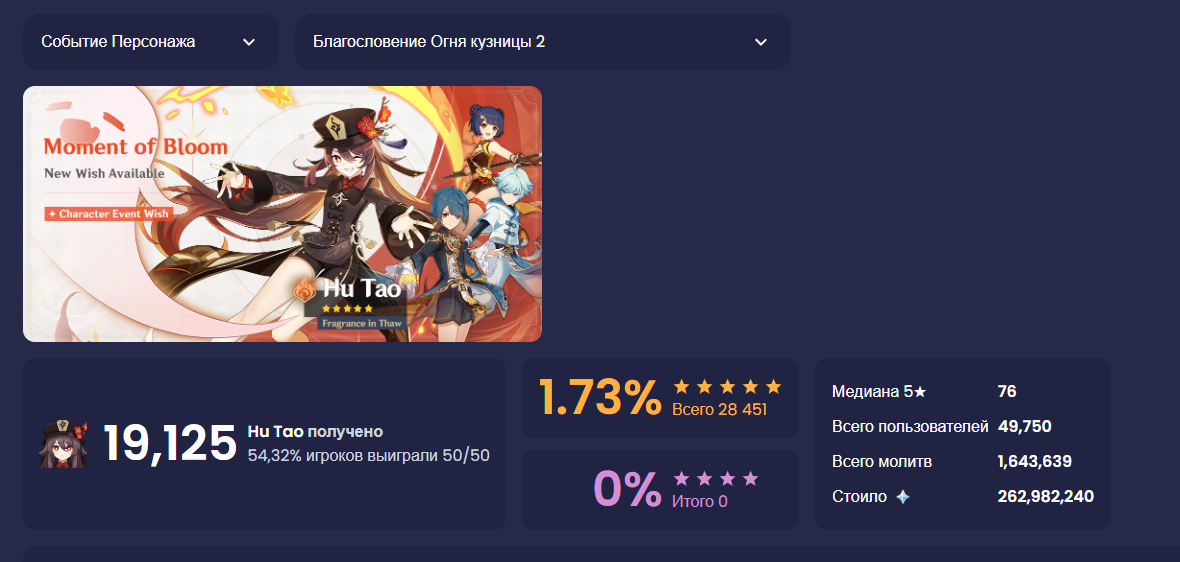Viewport: 1180px width, 562px height.
Task: Click the Всего 28 451 text
Action: tap(719, 410)
